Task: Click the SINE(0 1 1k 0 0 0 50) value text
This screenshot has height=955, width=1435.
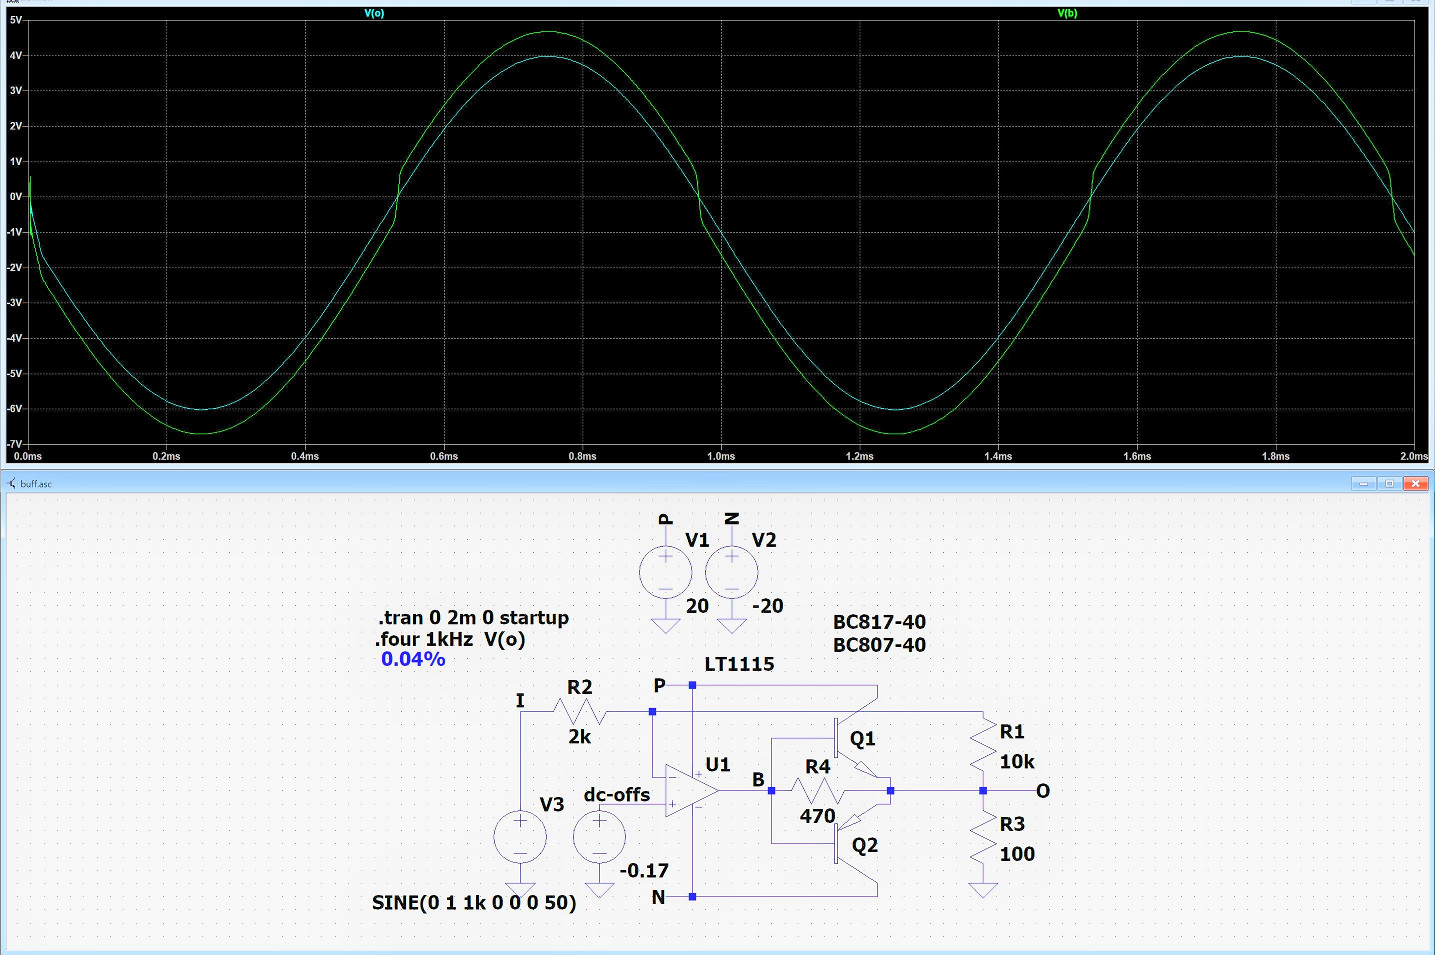Action: pos(474,903)
